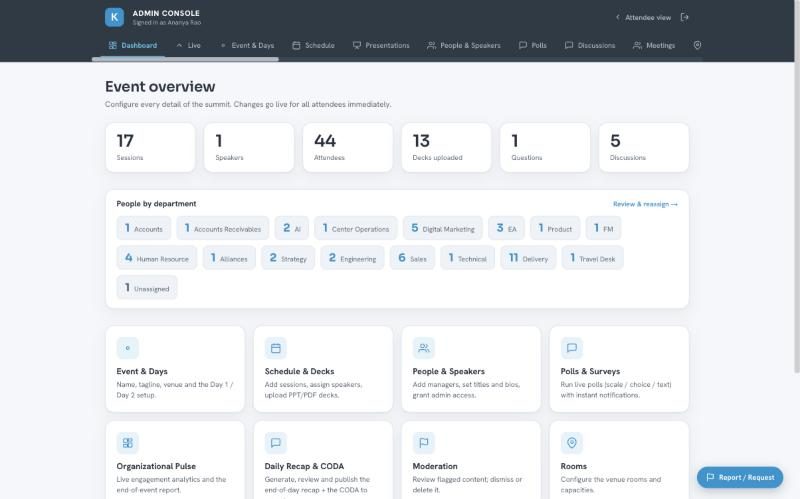800x499 pixels.
Task: Select the Technical chip
Action: point(468,258)
